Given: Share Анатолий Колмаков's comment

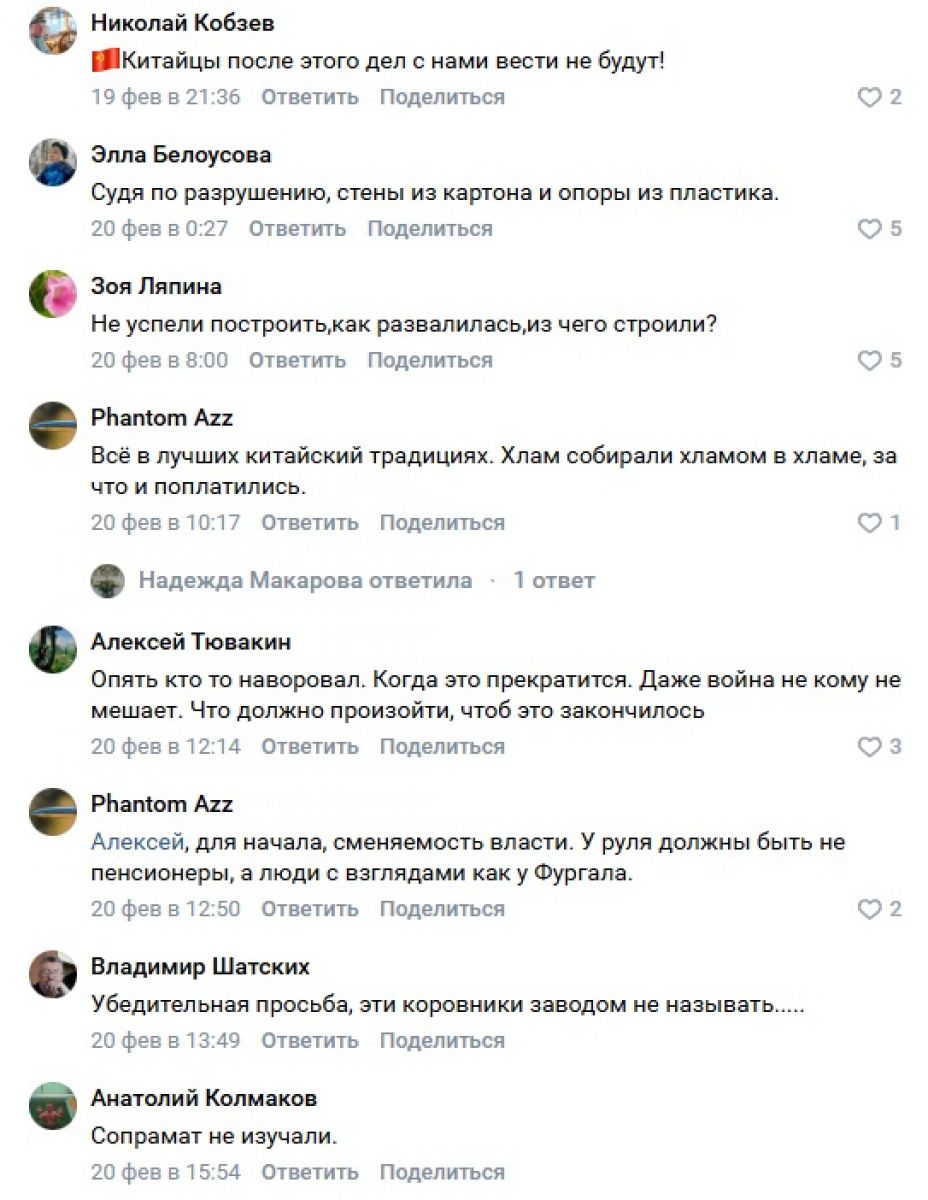Looking at the screenshot, I should [442, 1172].
